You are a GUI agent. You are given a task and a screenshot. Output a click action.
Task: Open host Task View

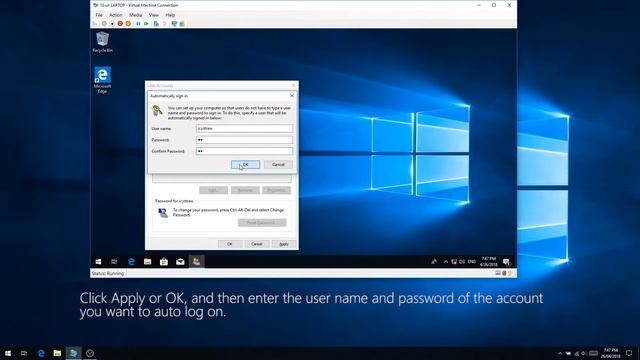point(24,353)
